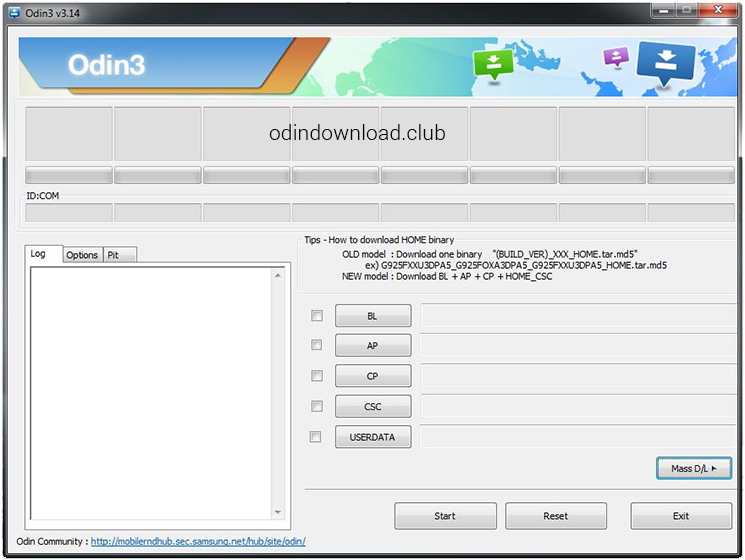Image resolution: width=745 pixels, height=560 pixels.
Task: Open the Mass D/L dropdown button
Action: tap(694, 468)
